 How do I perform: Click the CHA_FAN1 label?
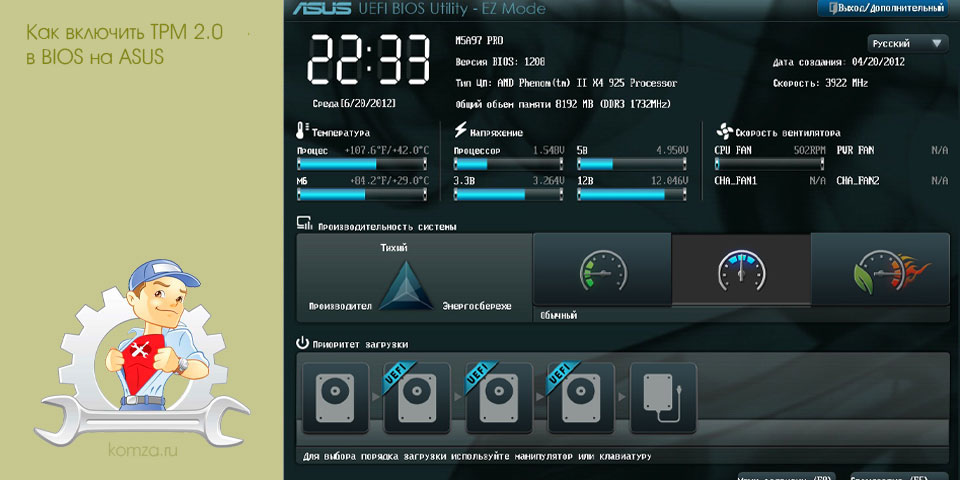735,181
